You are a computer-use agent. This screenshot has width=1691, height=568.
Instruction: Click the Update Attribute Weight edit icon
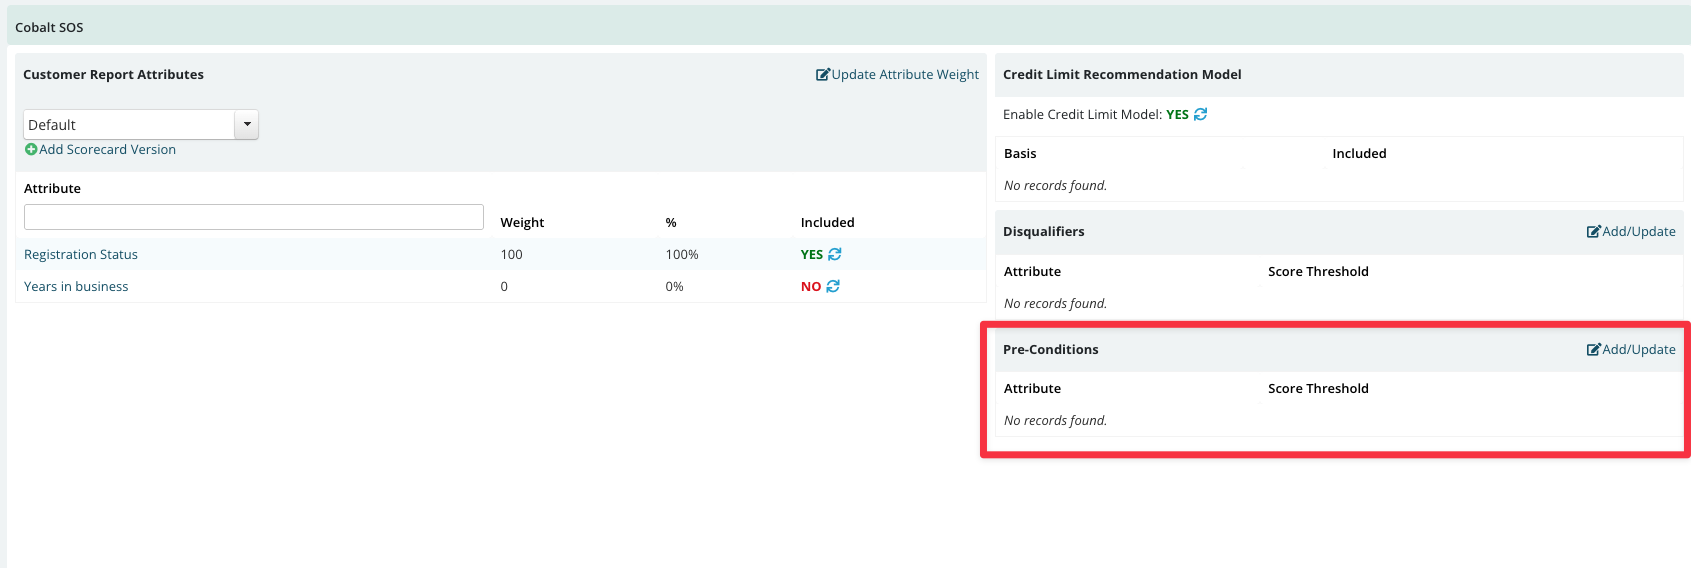[823, 75]
